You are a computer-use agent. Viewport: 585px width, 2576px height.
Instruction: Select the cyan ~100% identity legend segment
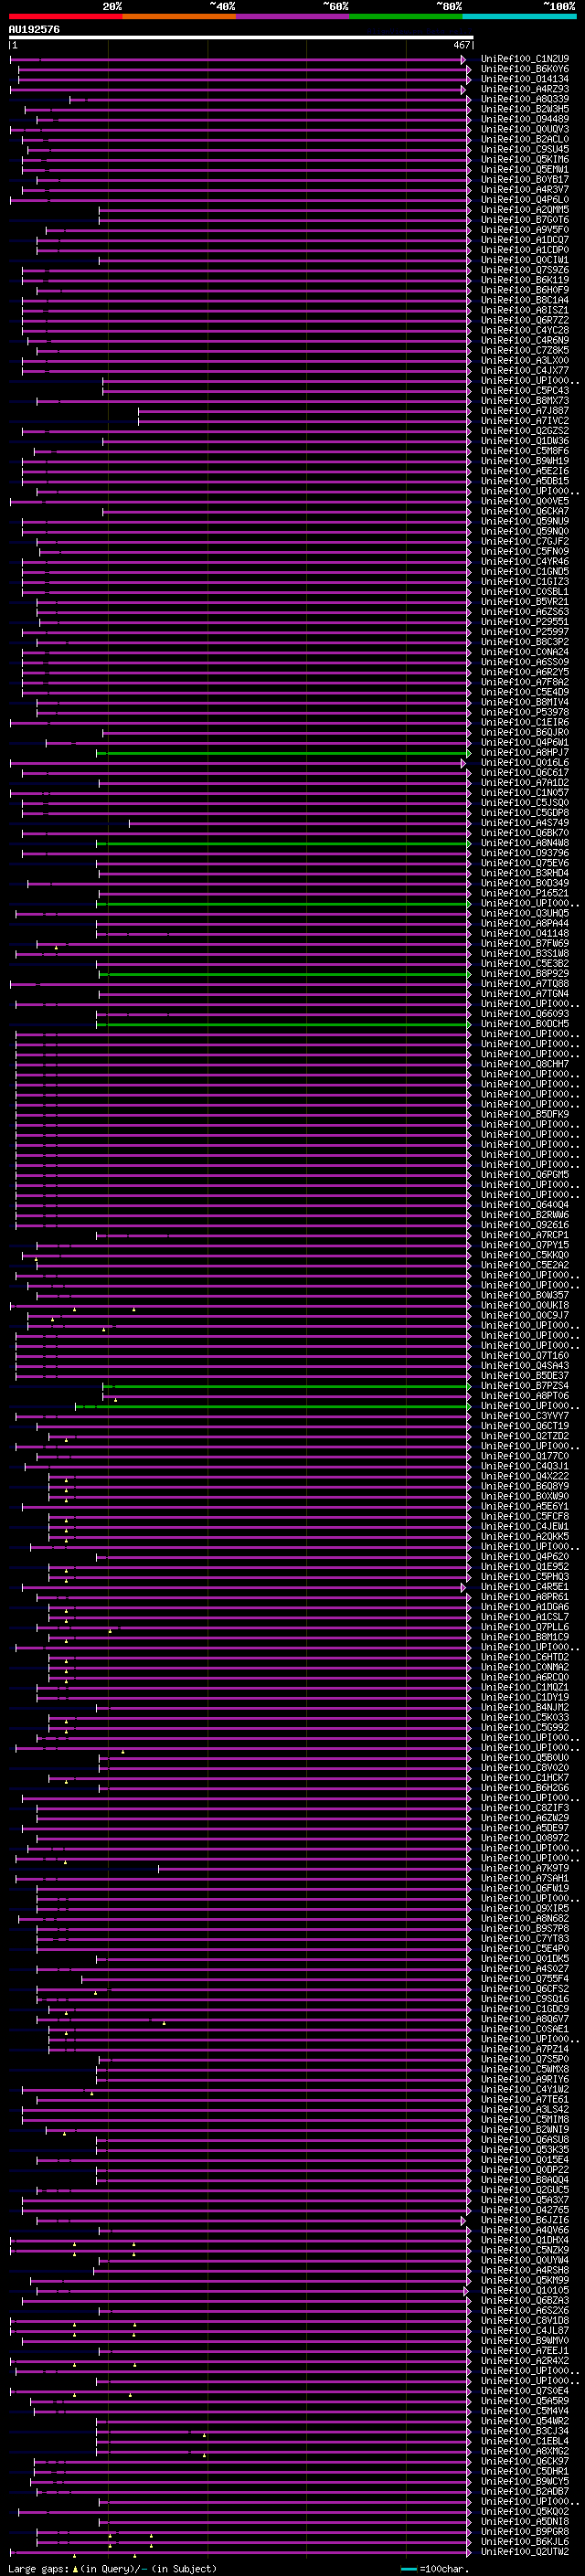(519, 16)
